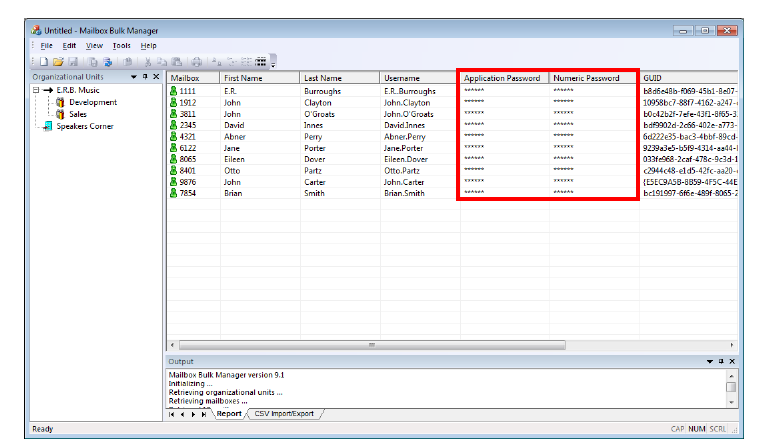This screenshot has width=768, height=444.
Task: Select the Development organizational unit
Action: pyautogui.click(x=93, y=102)
